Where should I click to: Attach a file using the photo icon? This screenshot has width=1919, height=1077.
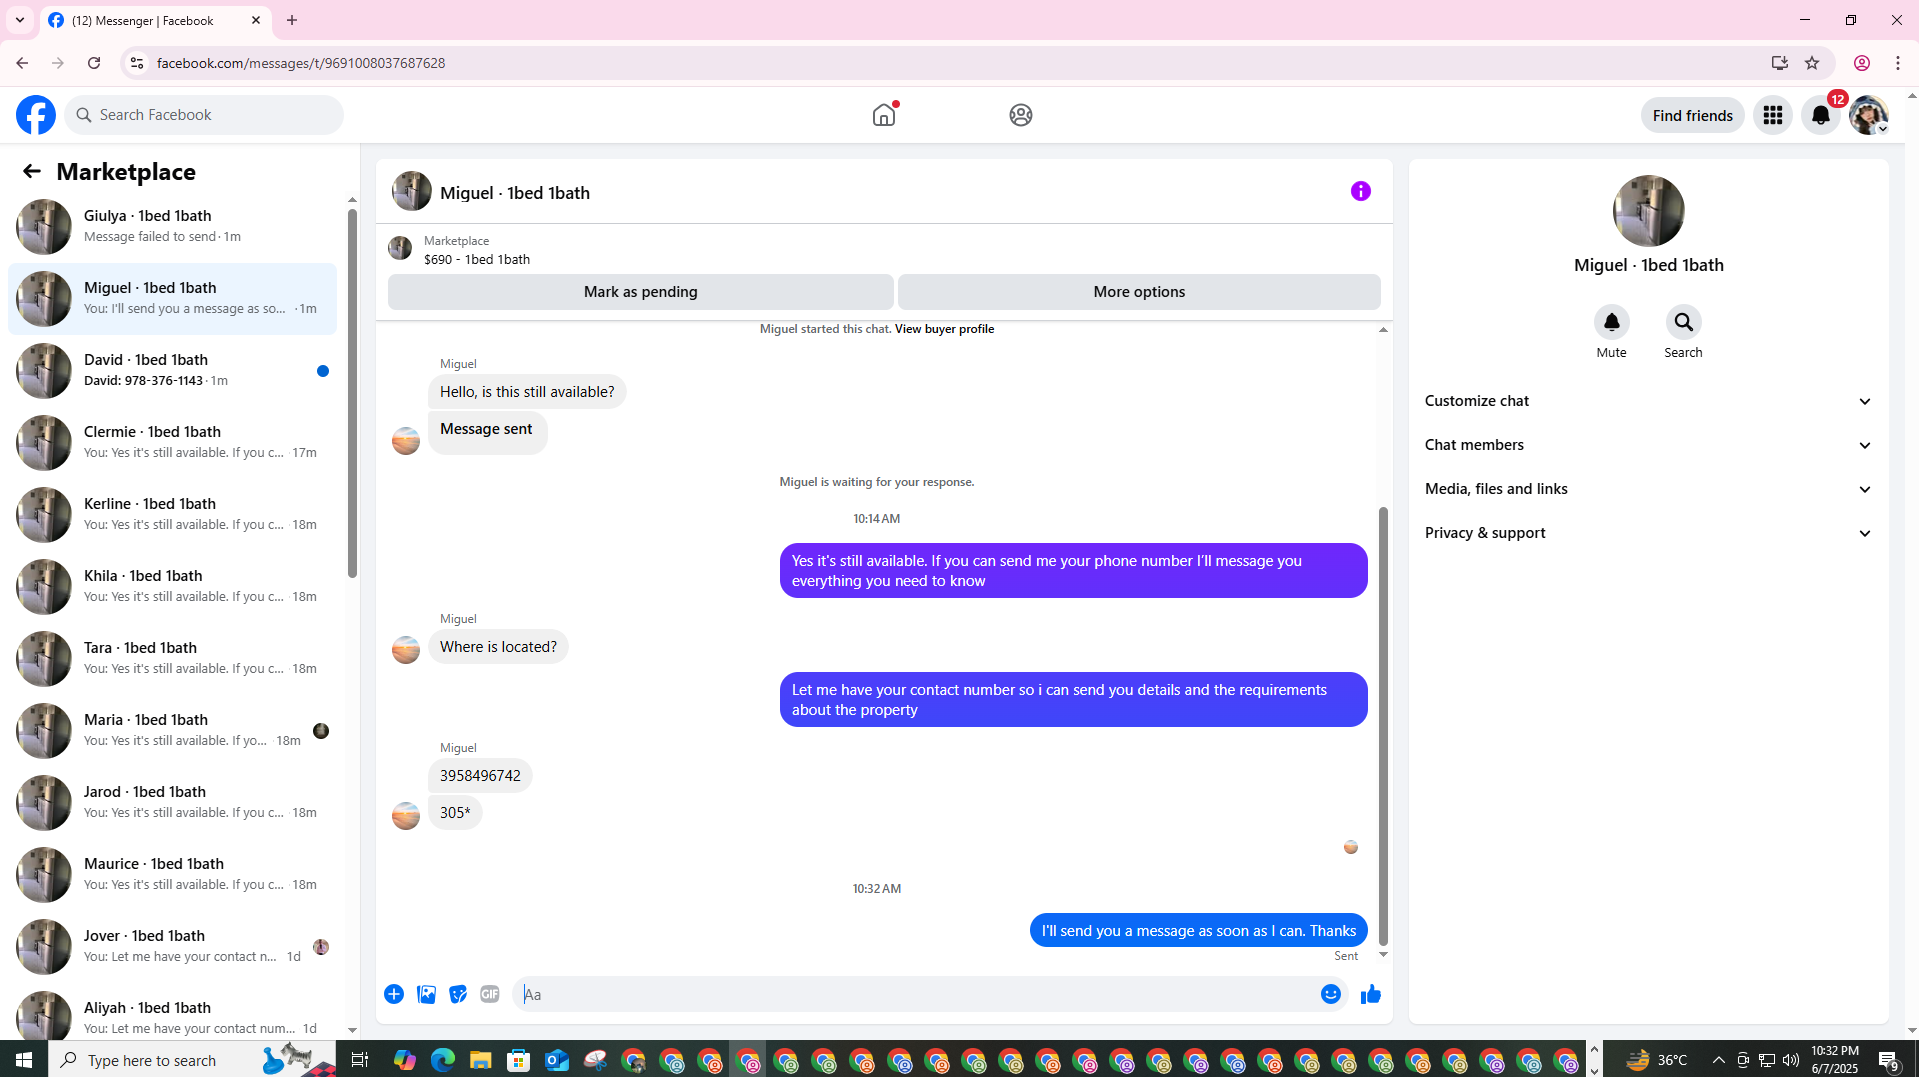tap(426, 994)
